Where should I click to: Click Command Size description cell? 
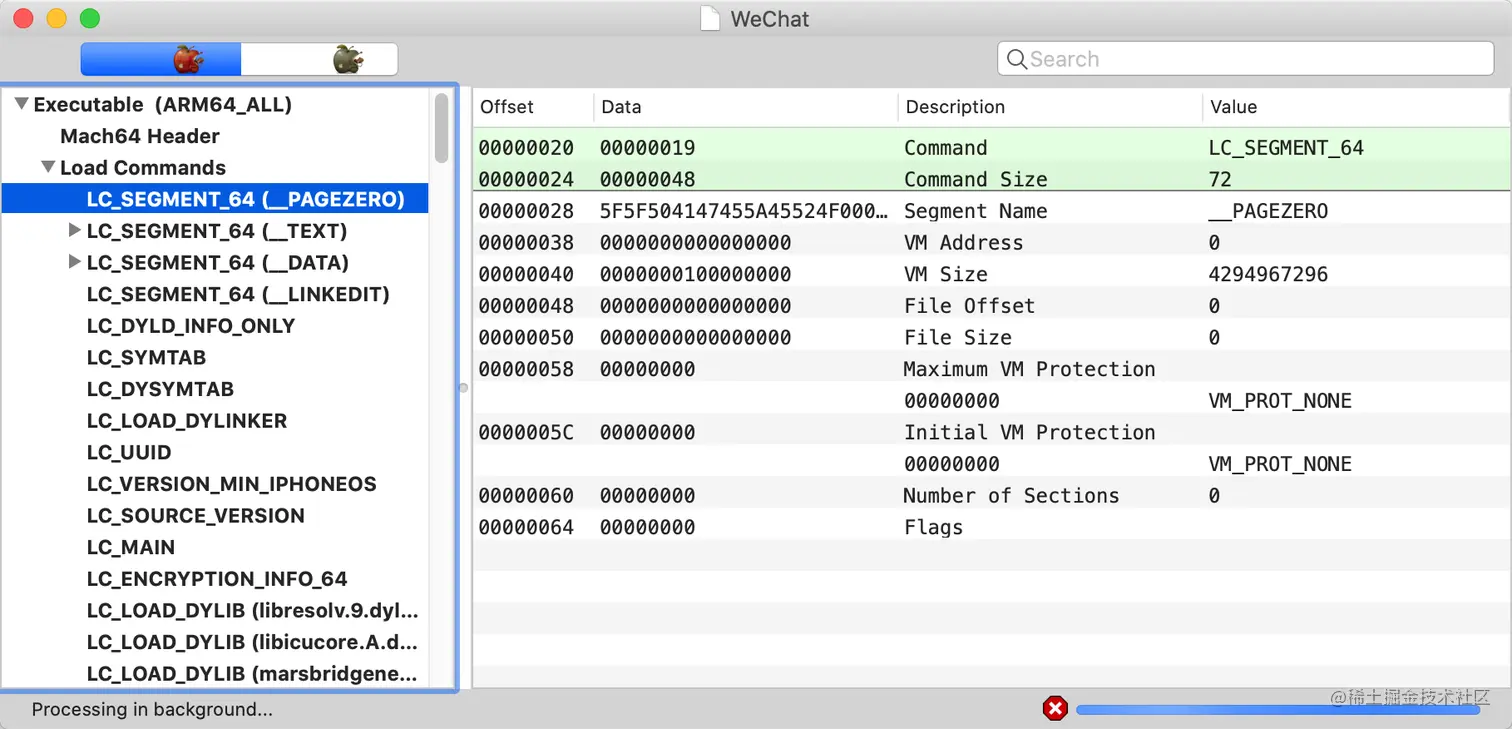[976, 180]
